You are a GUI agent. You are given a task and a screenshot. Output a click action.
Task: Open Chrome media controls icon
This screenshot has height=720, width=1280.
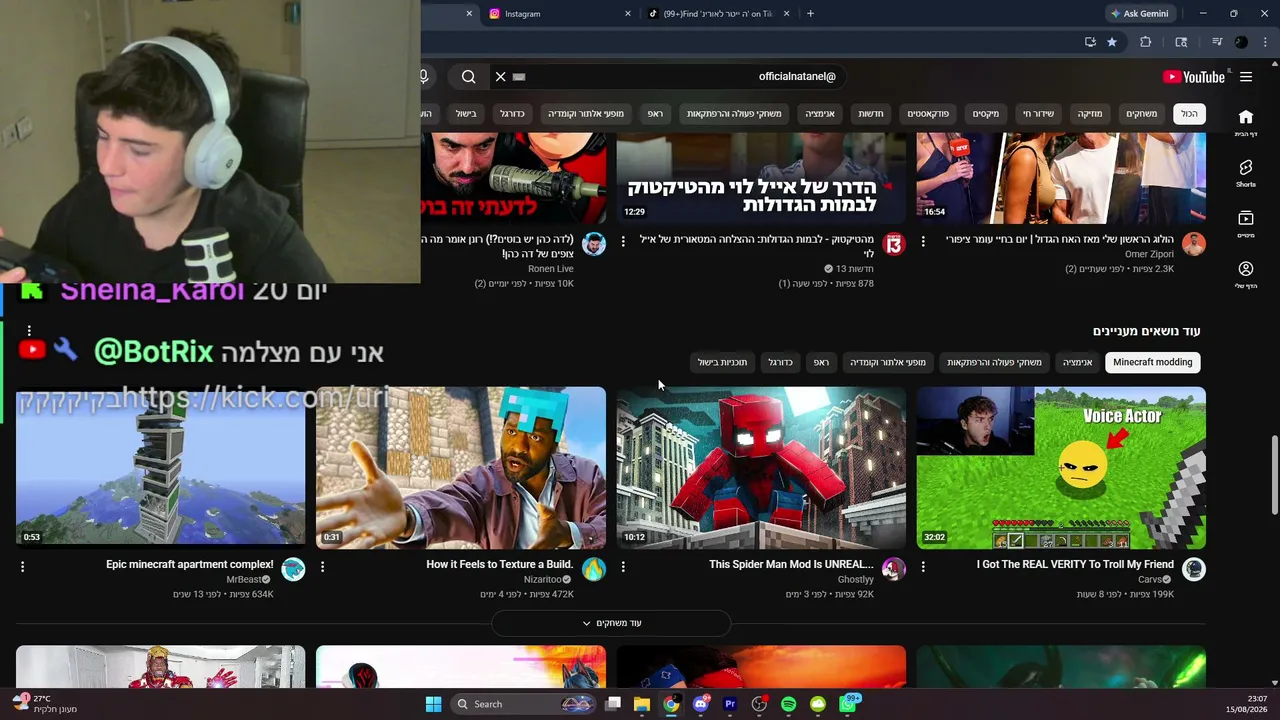coord(1217,42)
